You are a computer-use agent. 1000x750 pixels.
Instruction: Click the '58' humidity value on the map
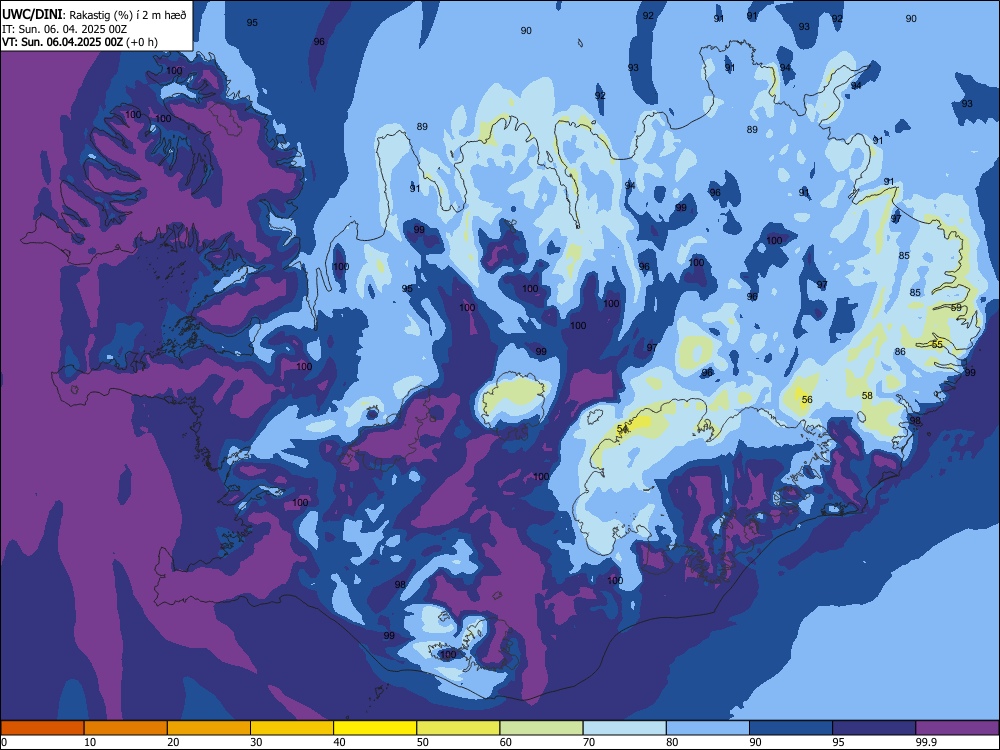(867, 395)
